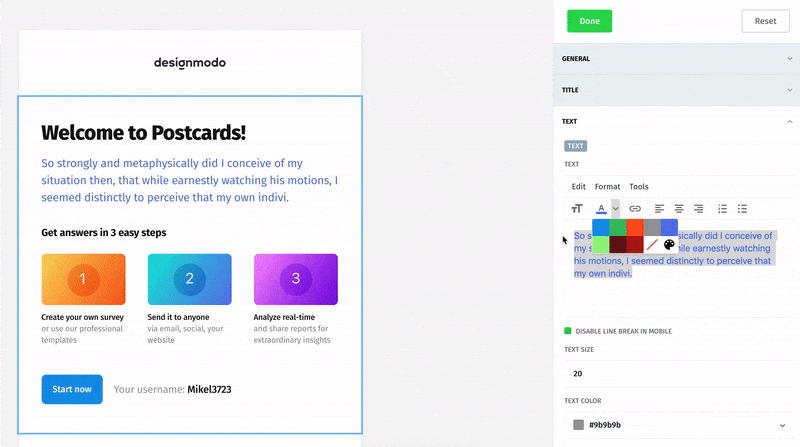Open the font size tool icon
Image resolution: width=800 pixels, height=447 pixels.
577,209
